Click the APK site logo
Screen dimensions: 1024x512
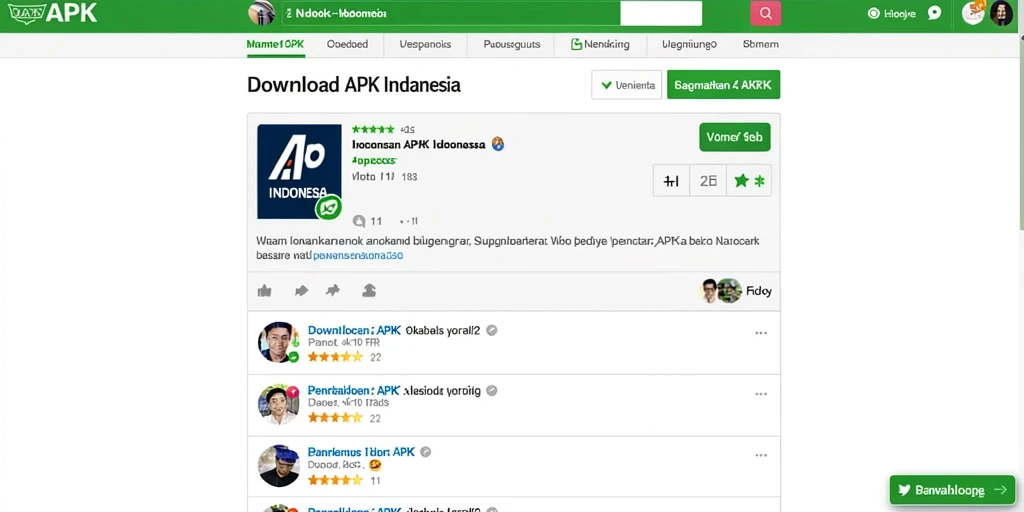tap(52, 13)
